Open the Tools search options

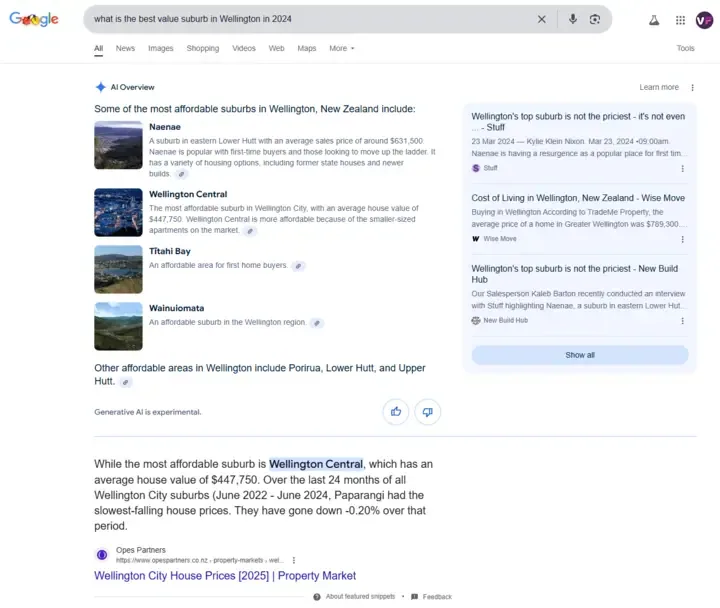(x=685, y=48)
